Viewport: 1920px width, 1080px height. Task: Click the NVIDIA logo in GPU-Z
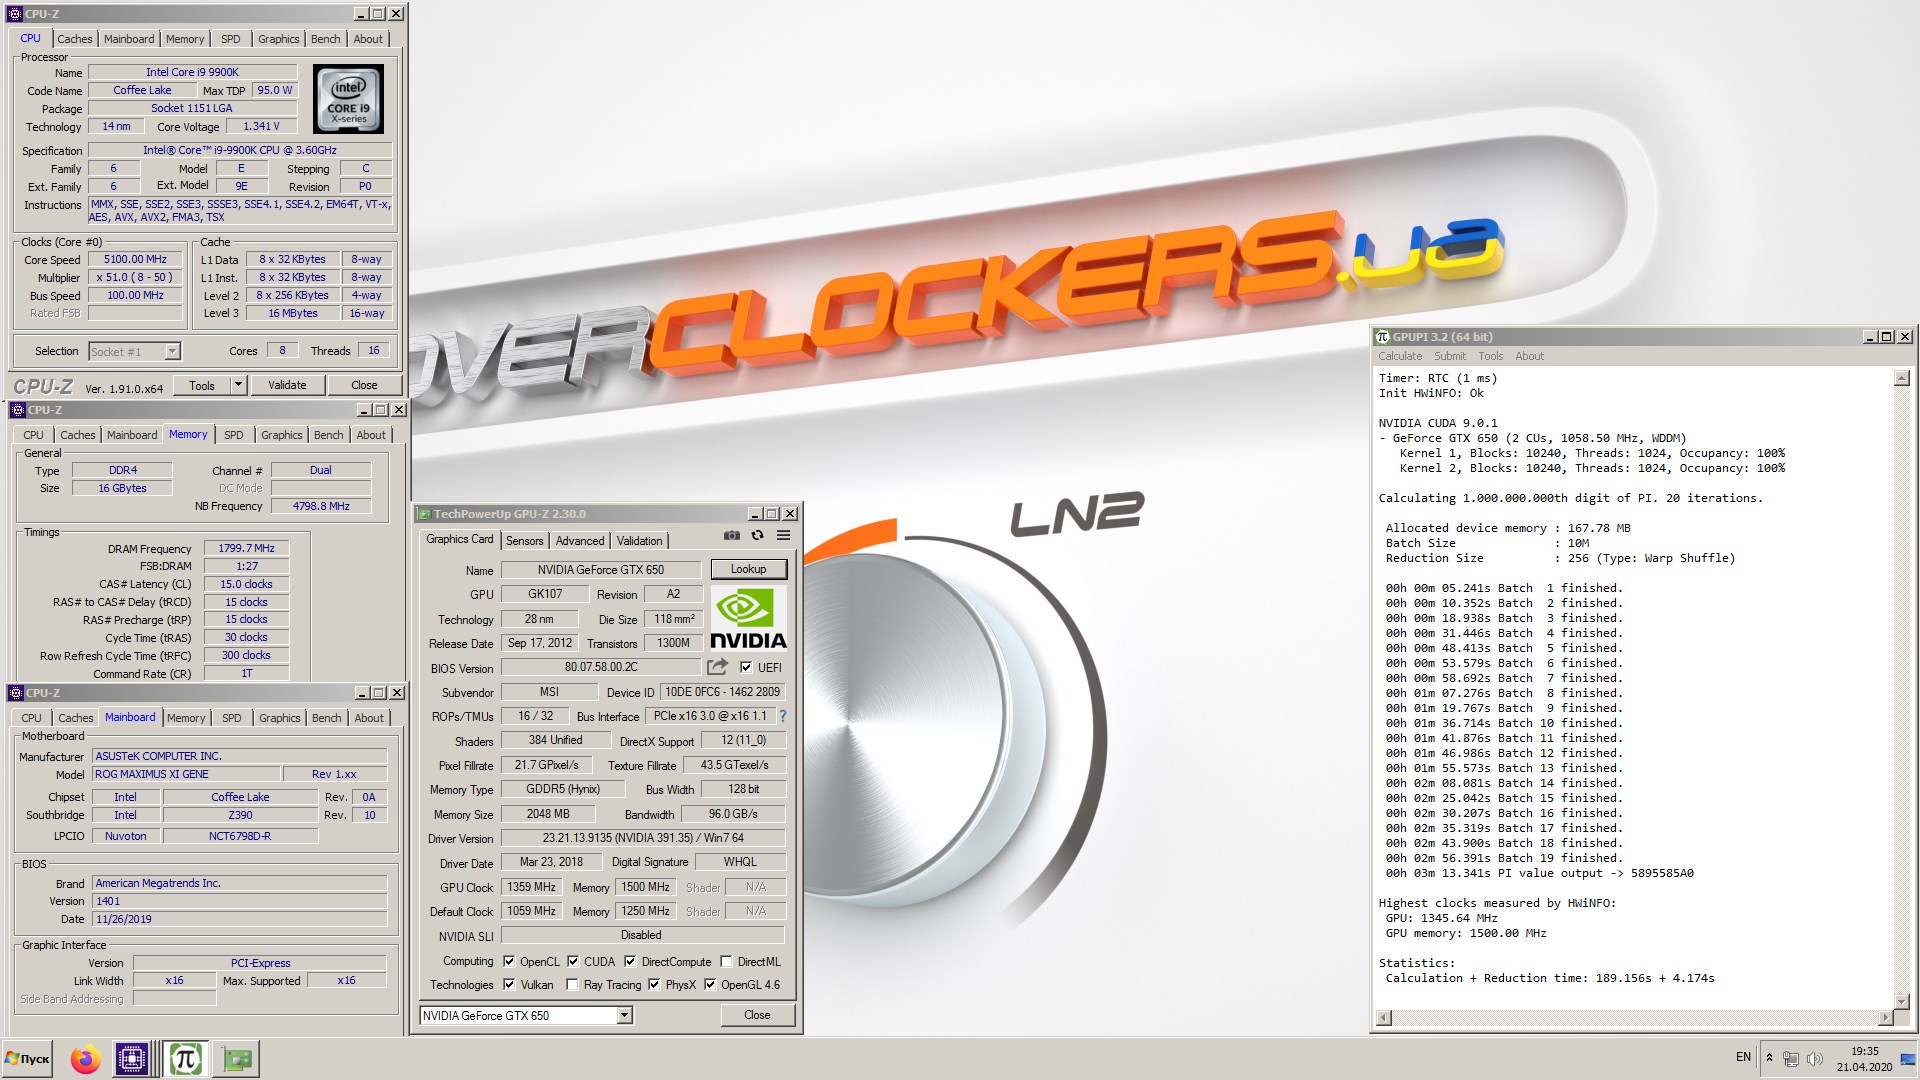click(x=748, y=618)
